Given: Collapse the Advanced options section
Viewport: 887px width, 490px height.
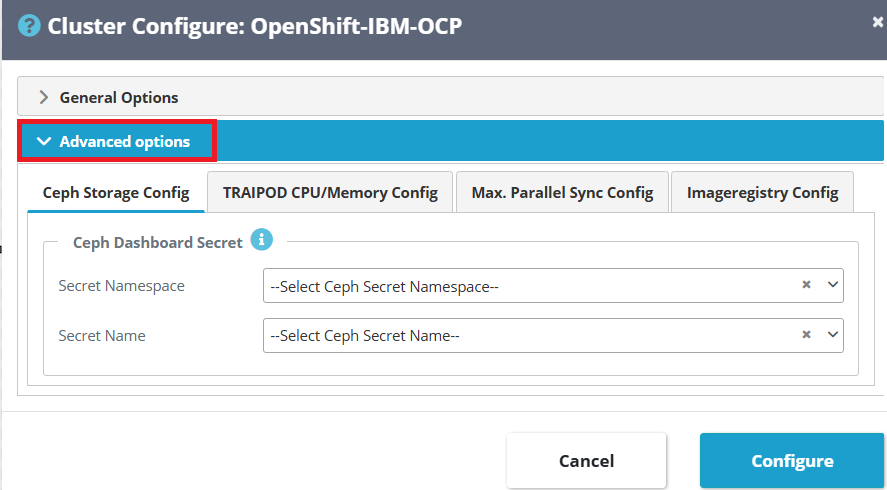Looking at the screenshot, I should 450,141.
